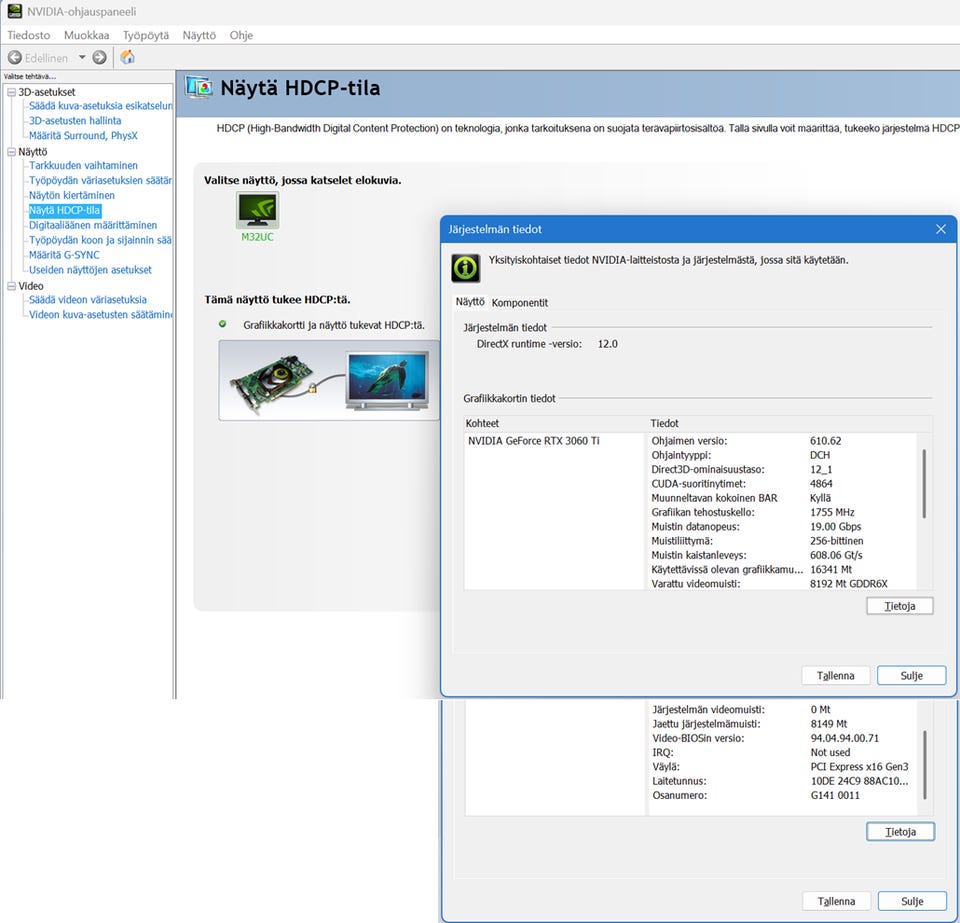Select NVIDIA GeForce RTX 3060 Ti in the Kohteet list
This screenshot has height=923, width=960.
[534, 441]
